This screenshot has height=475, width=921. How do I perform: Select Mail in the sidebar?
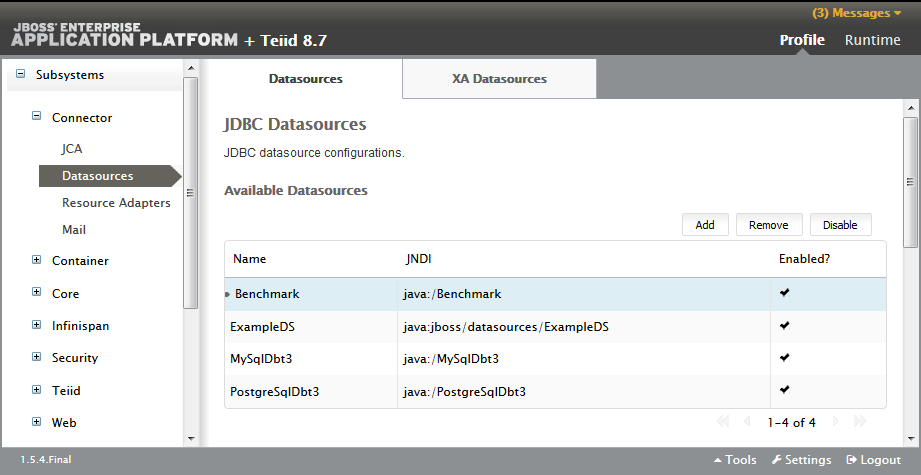pos(74,230)
